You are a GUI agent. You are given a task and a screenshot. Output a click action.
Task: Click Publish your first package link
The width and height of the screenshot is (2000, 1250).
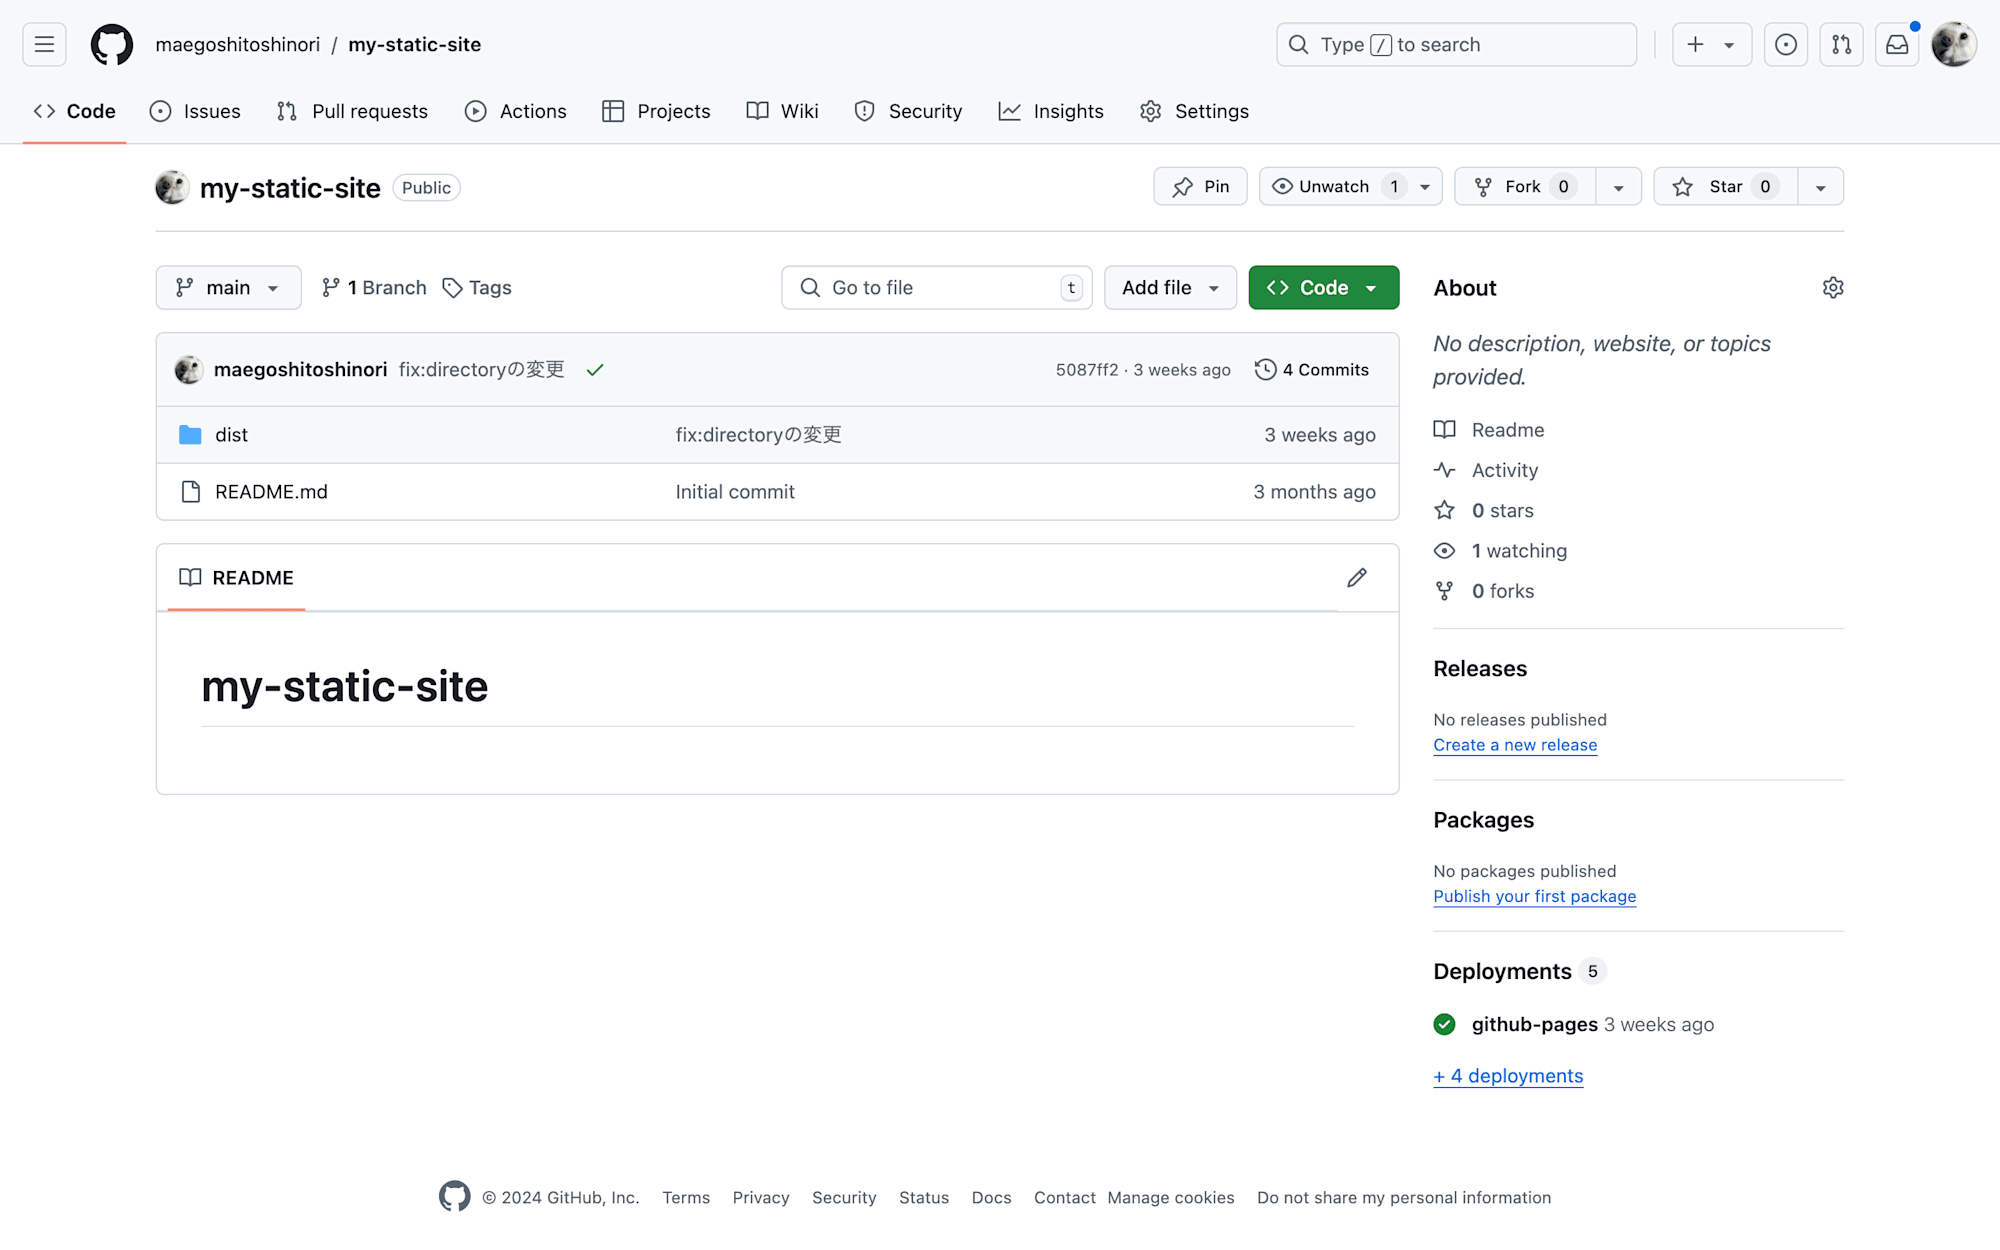pyautogui.click(x=1533, y=896)
